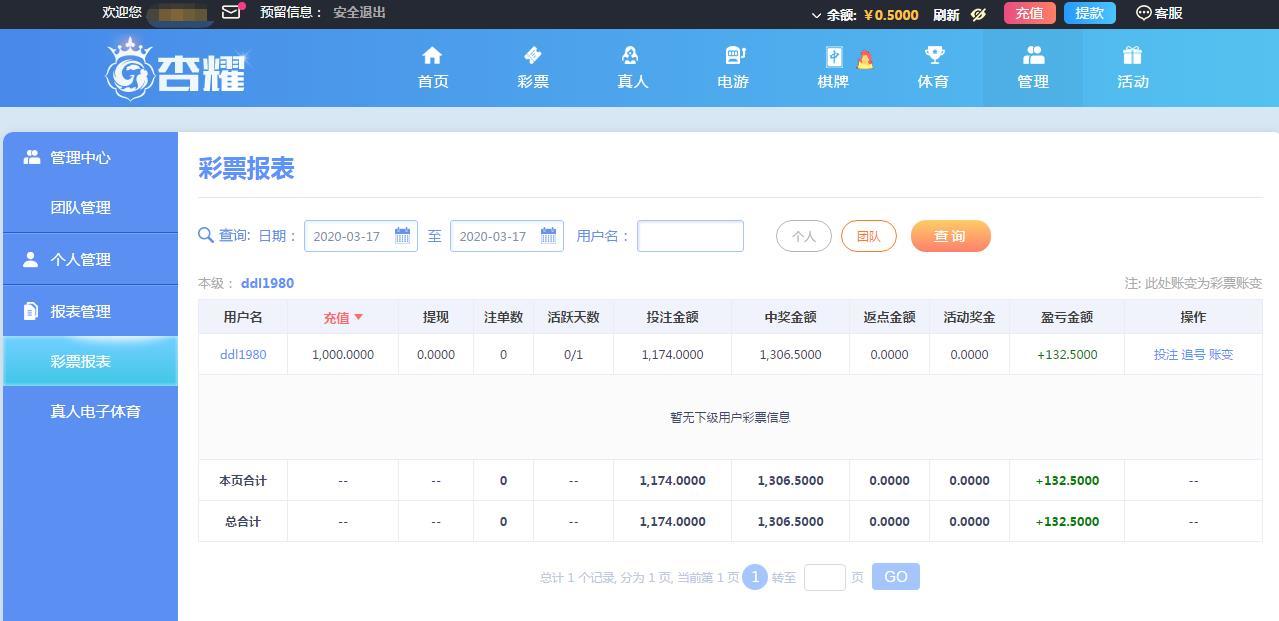
Task: Click 充值 recharge button in top bar
Action: coord(1029,13)
